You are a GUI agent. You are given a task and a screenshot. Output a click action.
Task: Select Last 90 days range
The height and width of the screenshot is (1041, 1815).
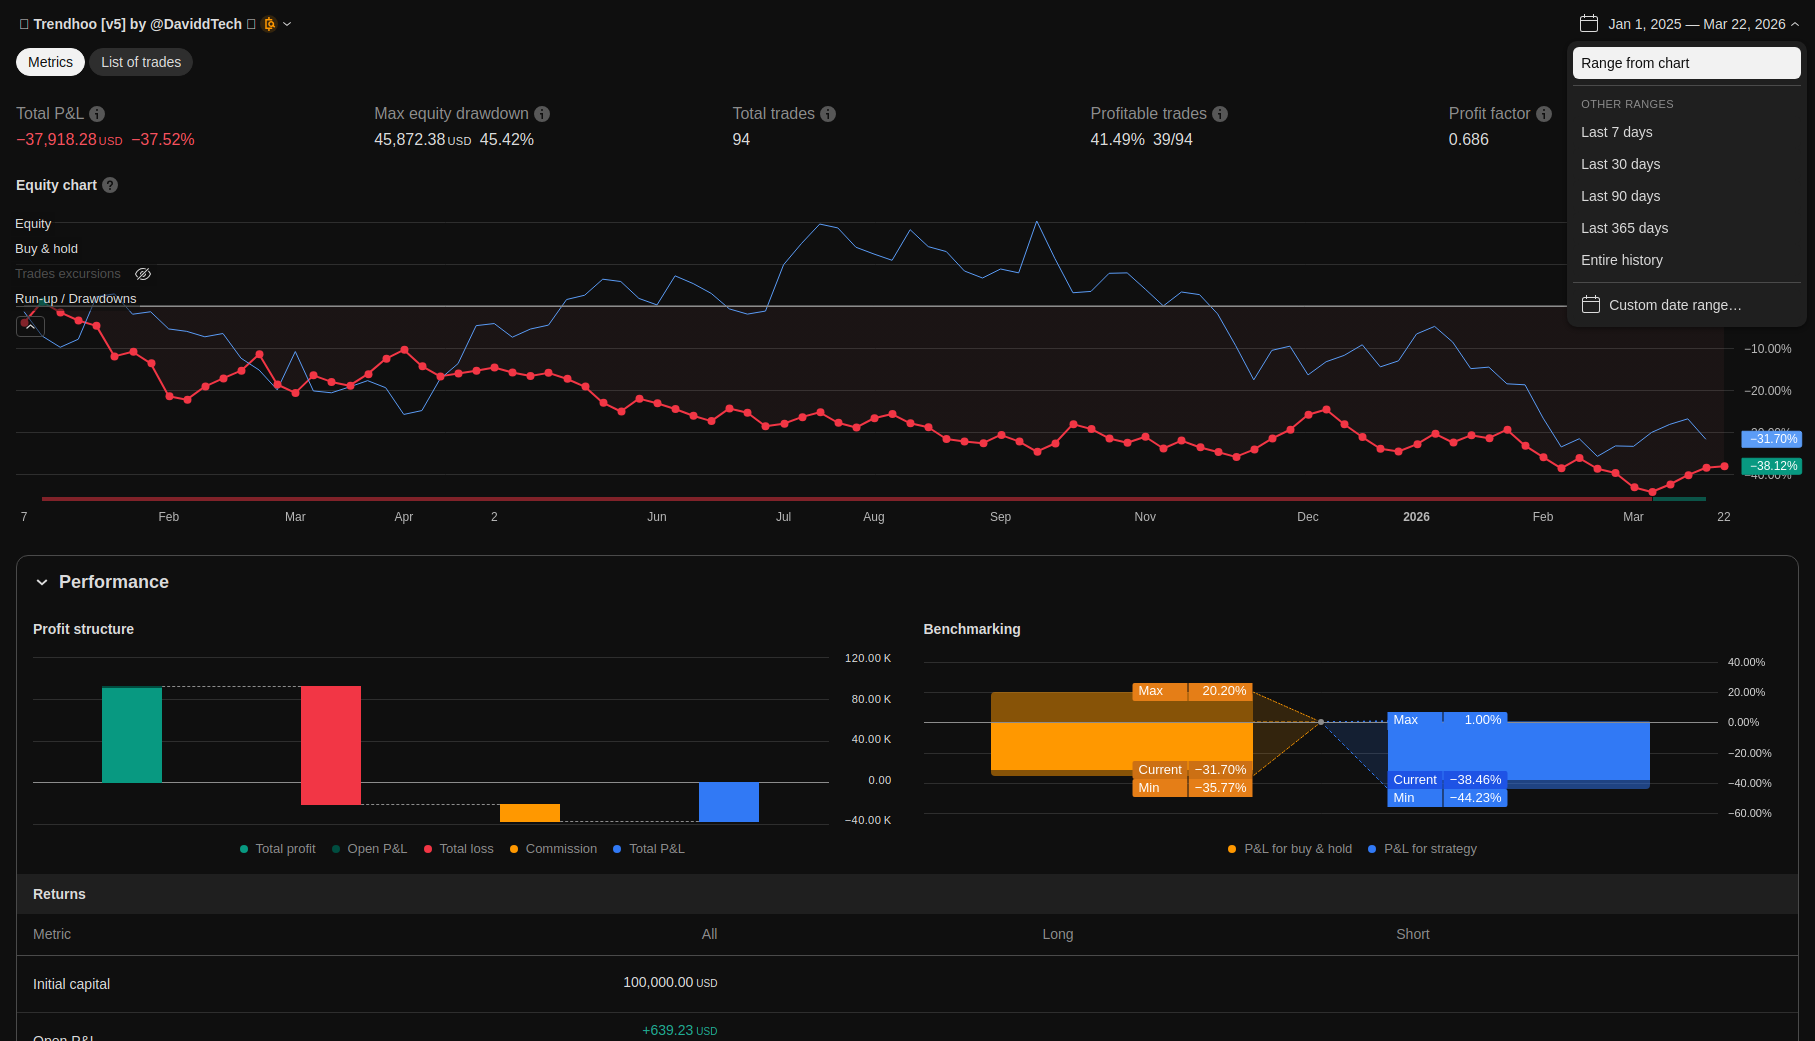click(x=1620, y=196)
